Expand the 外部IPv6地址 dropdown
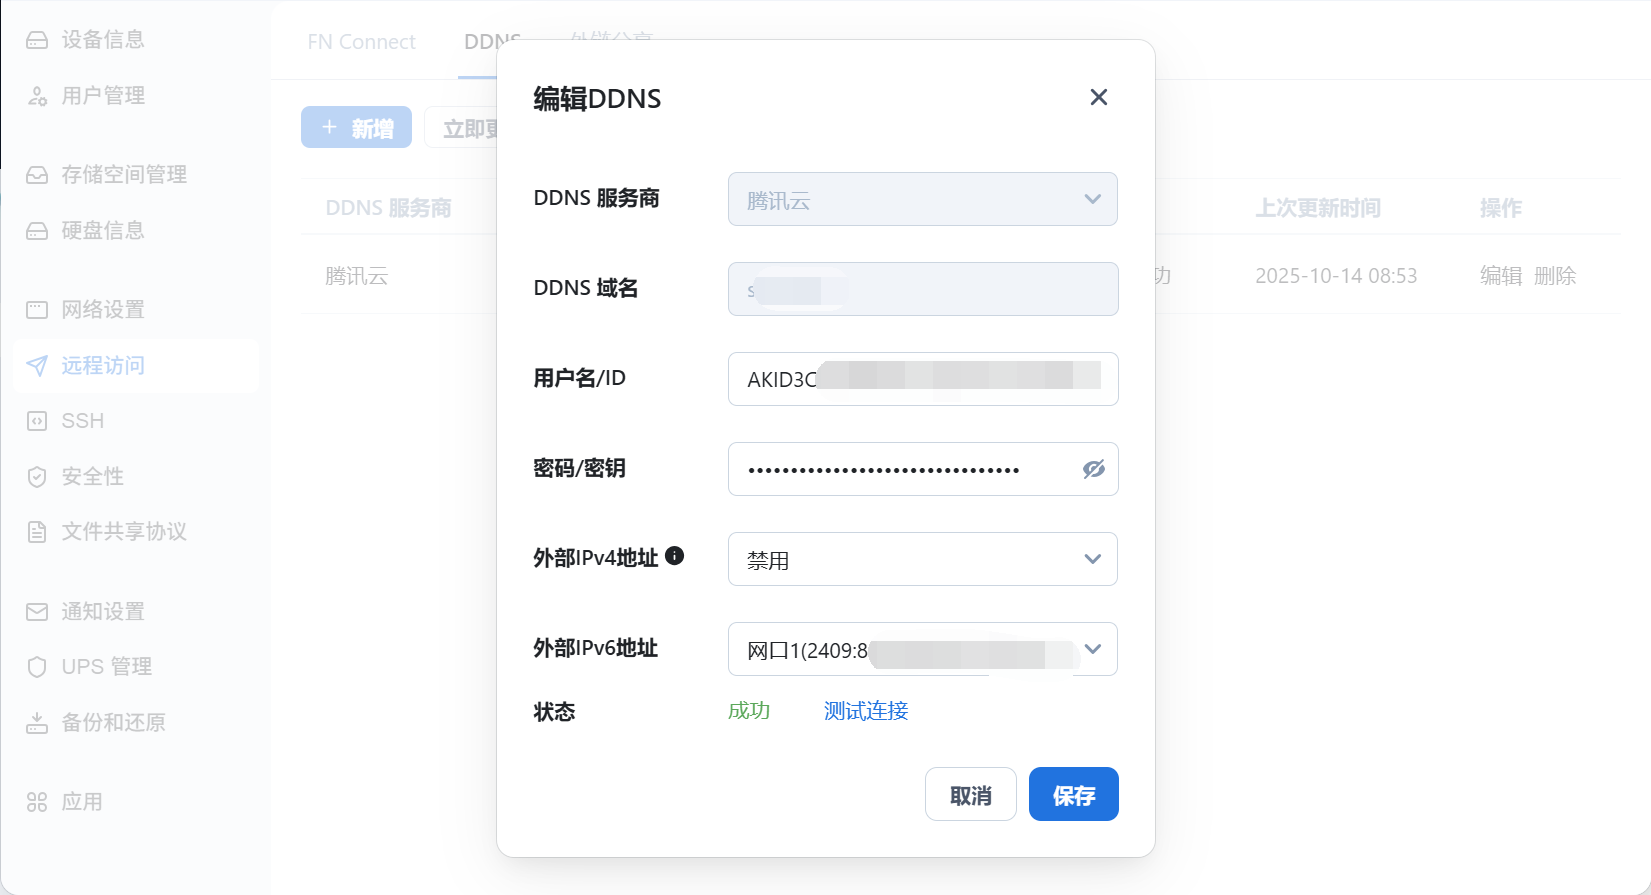The image size is (1651, 895). (923, 649)
